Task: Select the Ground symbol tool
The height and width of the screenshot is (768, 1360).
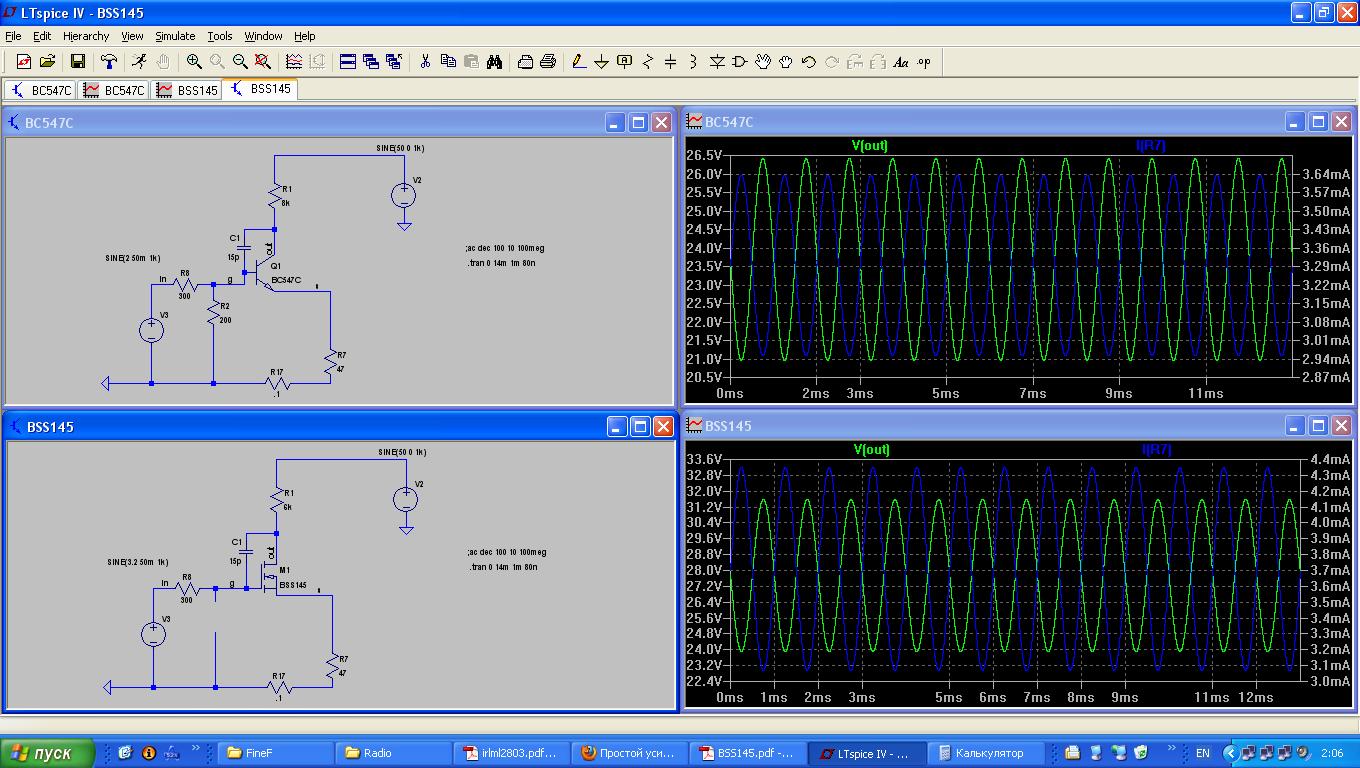Action: [x=601, y=62]
